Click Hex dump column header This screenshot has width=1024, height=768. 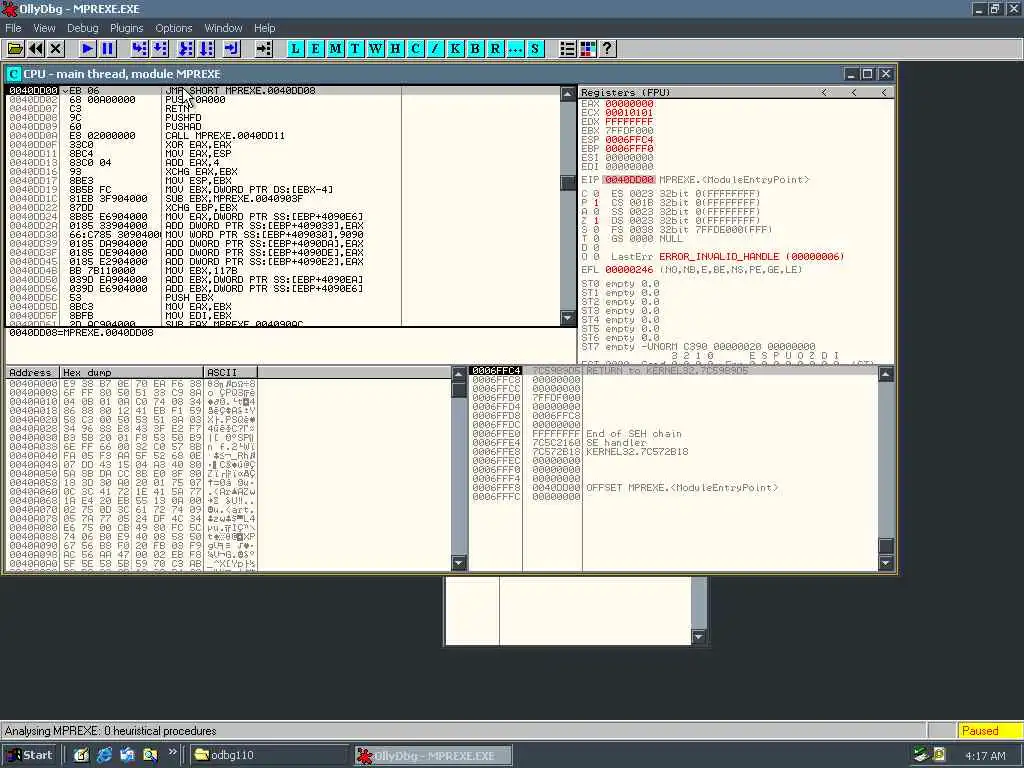tap(131, 372)
